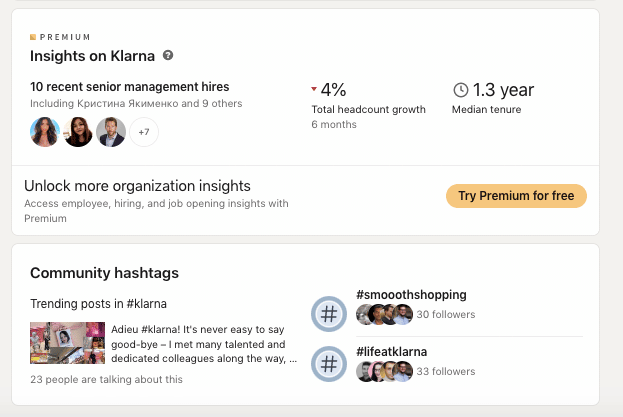Open 10 recent senior management hires
This screenshot has height=417, width=623.
click(130, 87)
